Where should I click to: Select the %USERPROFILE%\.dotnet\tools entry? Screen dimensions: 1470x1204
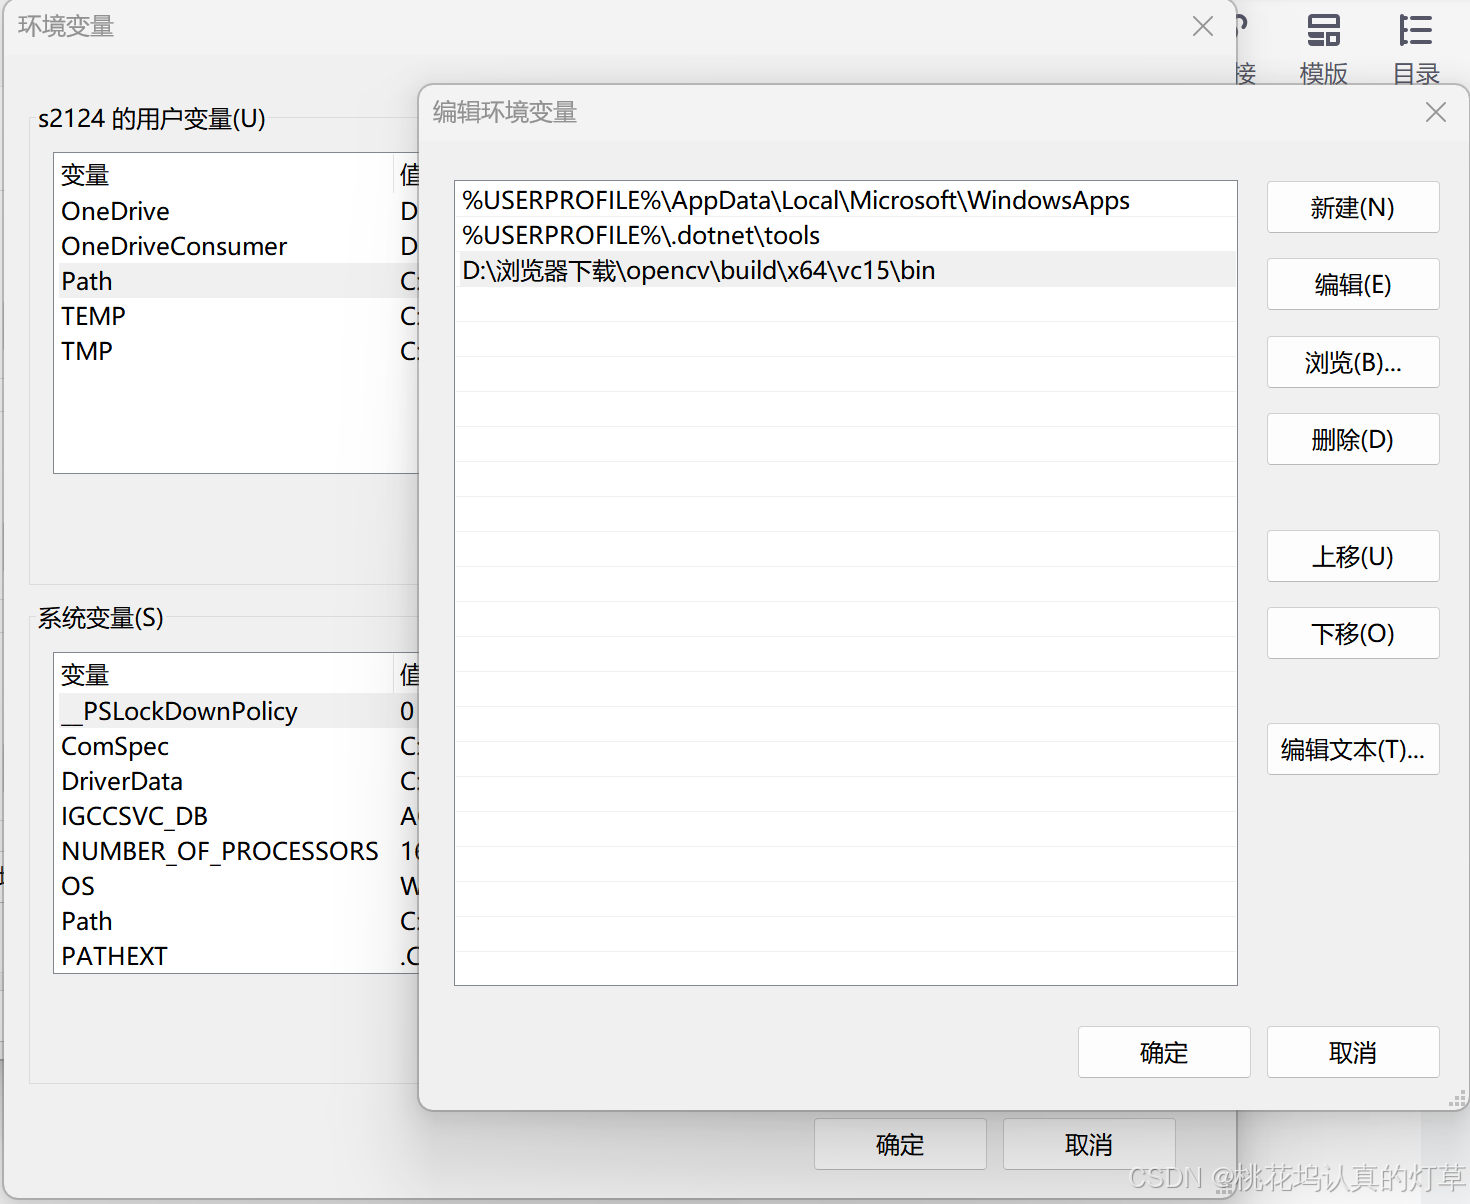[641, 235]
